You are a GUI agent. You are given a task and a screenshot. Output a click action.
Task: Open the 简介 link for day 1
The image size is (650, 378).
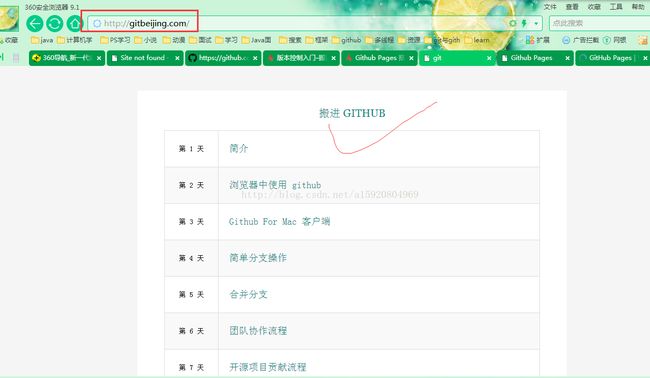[239, 148]
